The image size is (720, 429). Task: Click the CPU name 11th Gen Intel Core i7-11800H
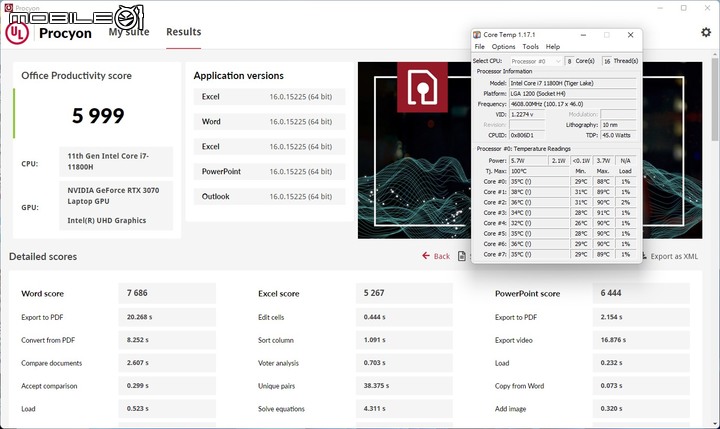pos(108,161)
